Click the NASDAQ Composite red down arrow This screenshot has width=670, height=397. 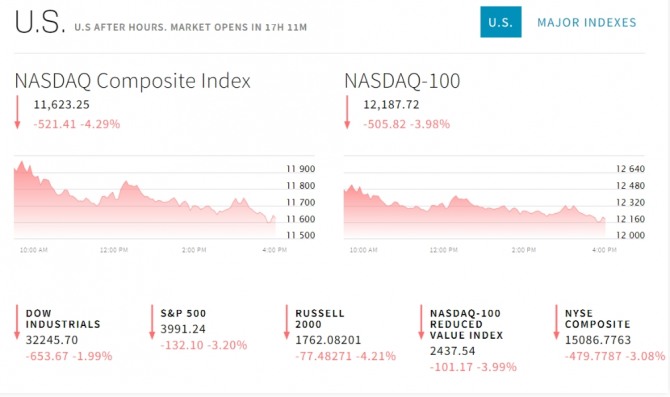pos(18,112)
